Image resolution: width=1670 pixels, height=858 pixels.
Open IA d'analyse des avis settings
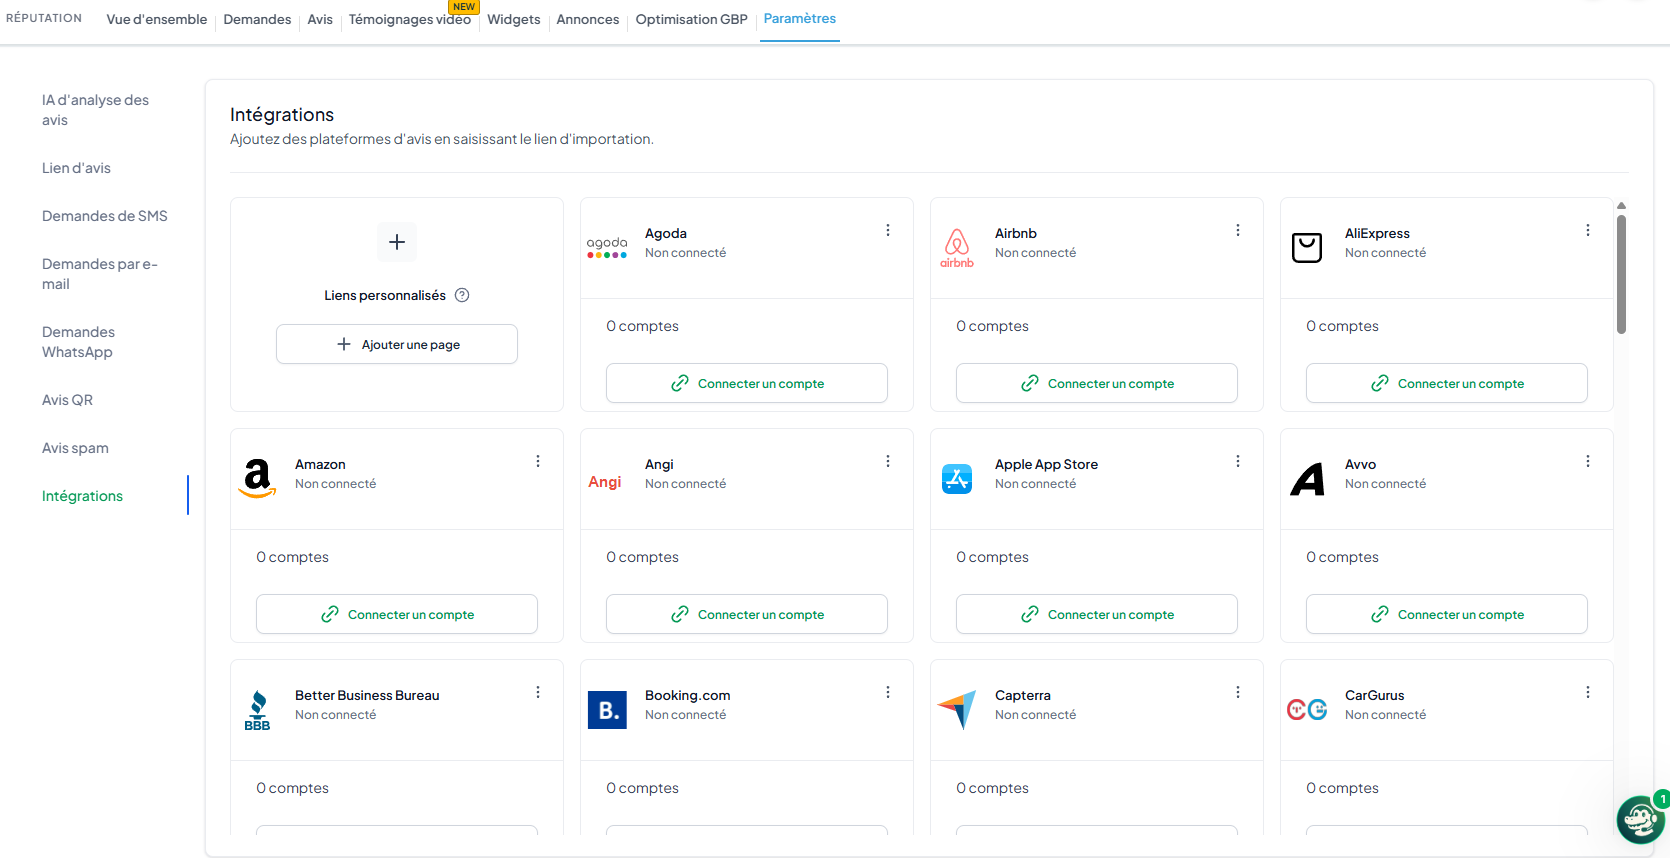[95, 110]
